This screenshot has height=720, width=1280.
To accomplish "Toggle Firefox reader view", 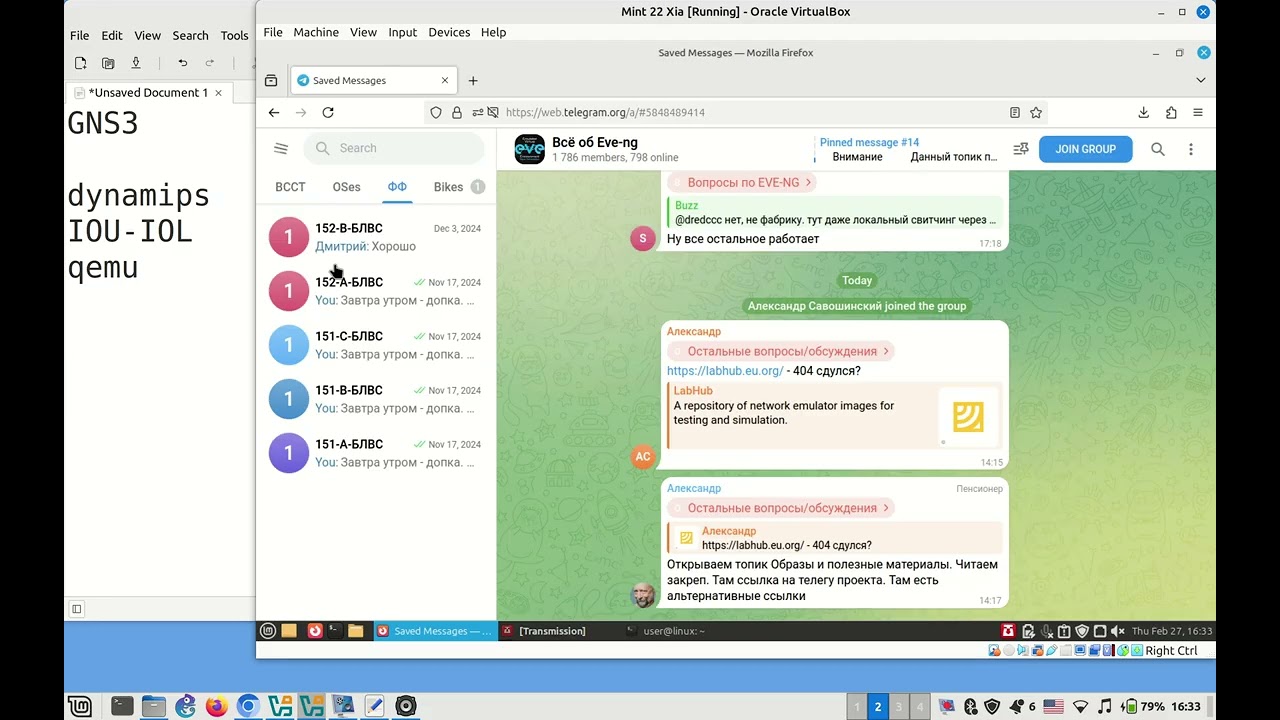I will tap(1014, 112).
